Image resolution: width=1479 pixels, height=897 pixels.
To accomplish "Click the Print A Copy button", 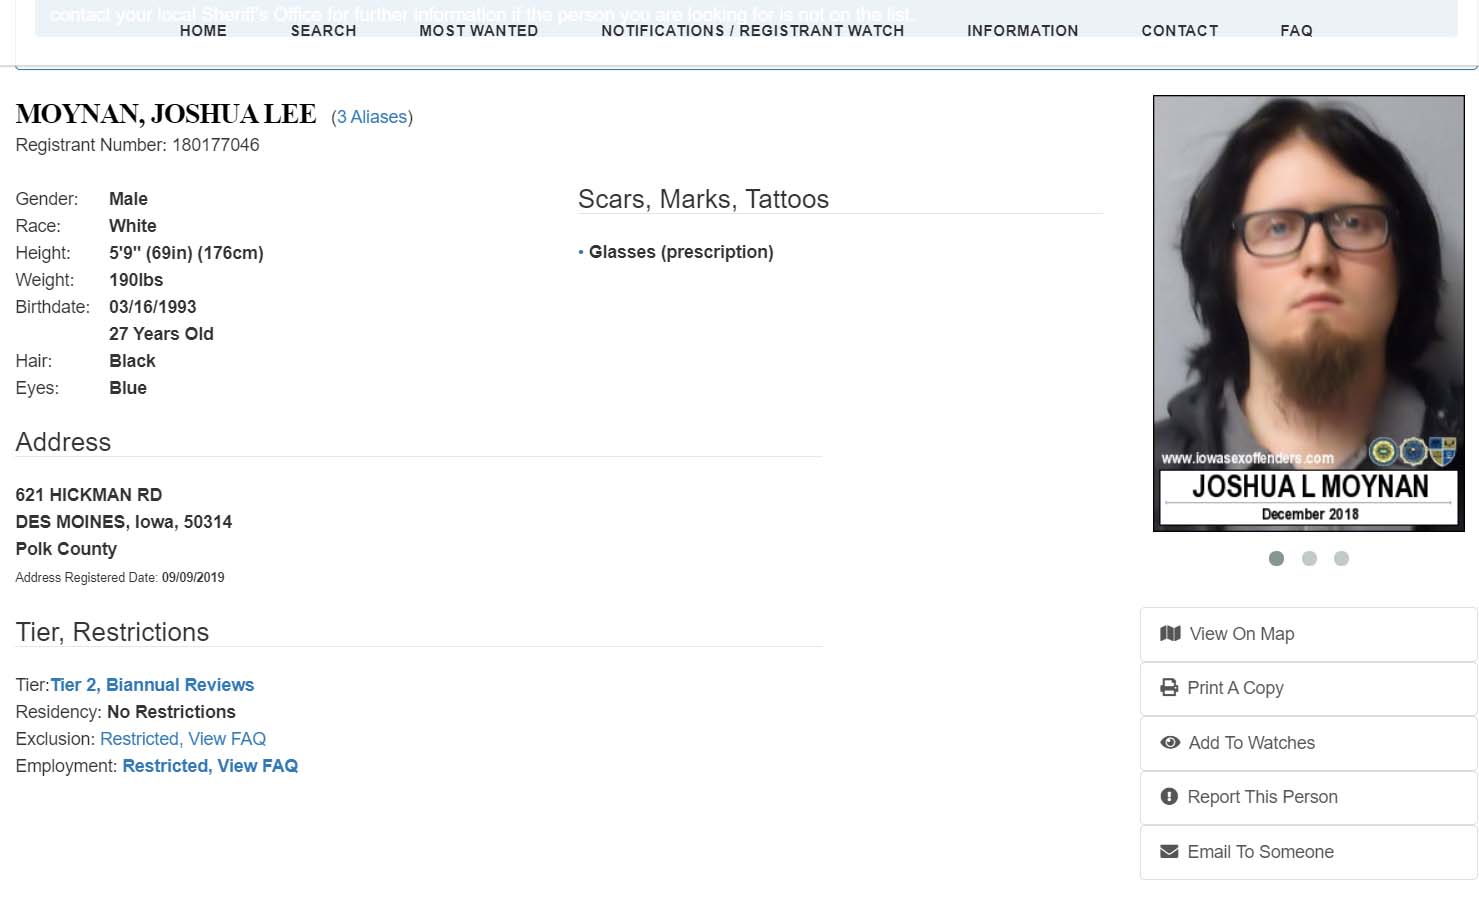I will 1308,688.
